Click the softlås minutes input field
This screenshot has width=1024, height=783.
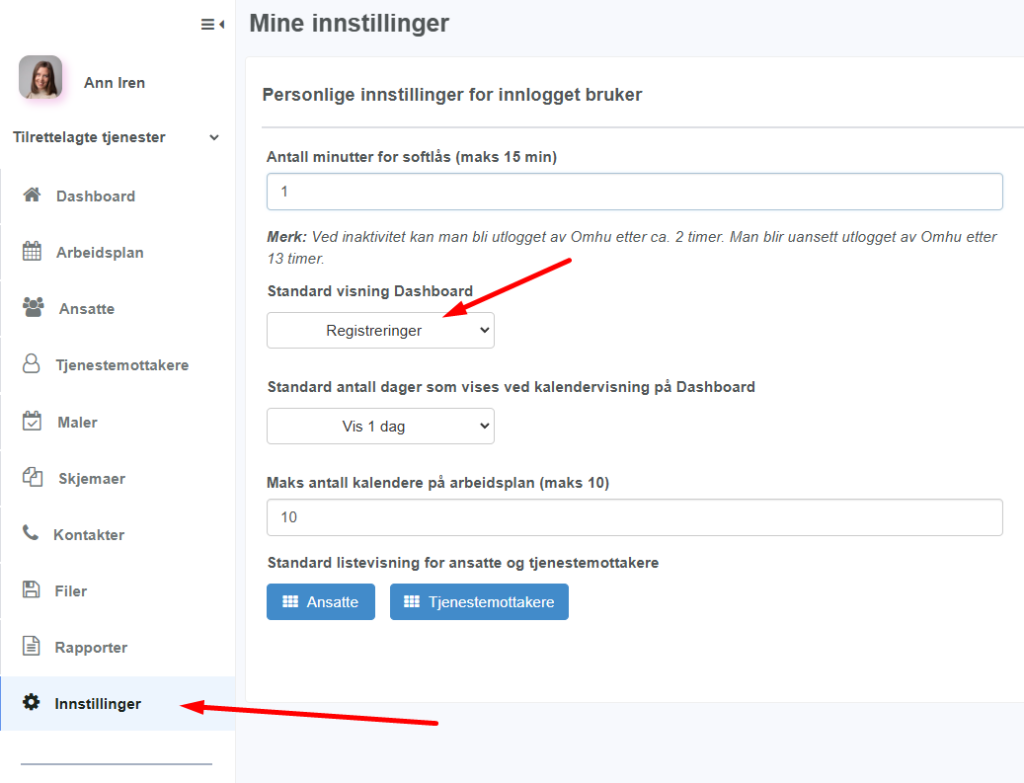634,191
